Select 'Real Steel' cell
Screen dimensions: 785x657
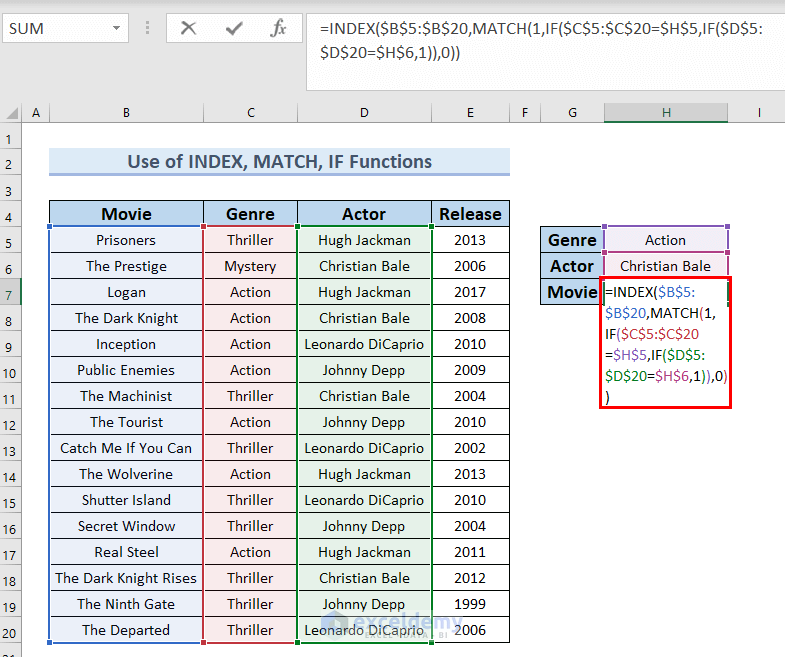click(126, 552)
